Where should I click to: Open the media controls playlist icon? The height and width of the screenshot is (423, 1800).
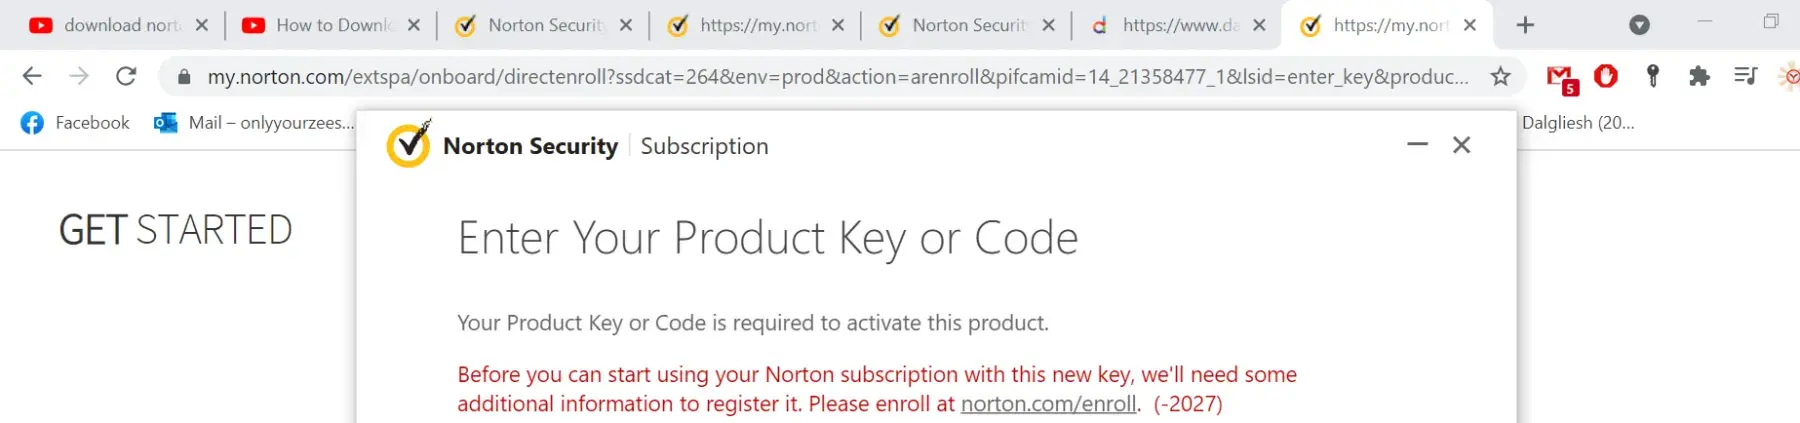point(1746,76)
